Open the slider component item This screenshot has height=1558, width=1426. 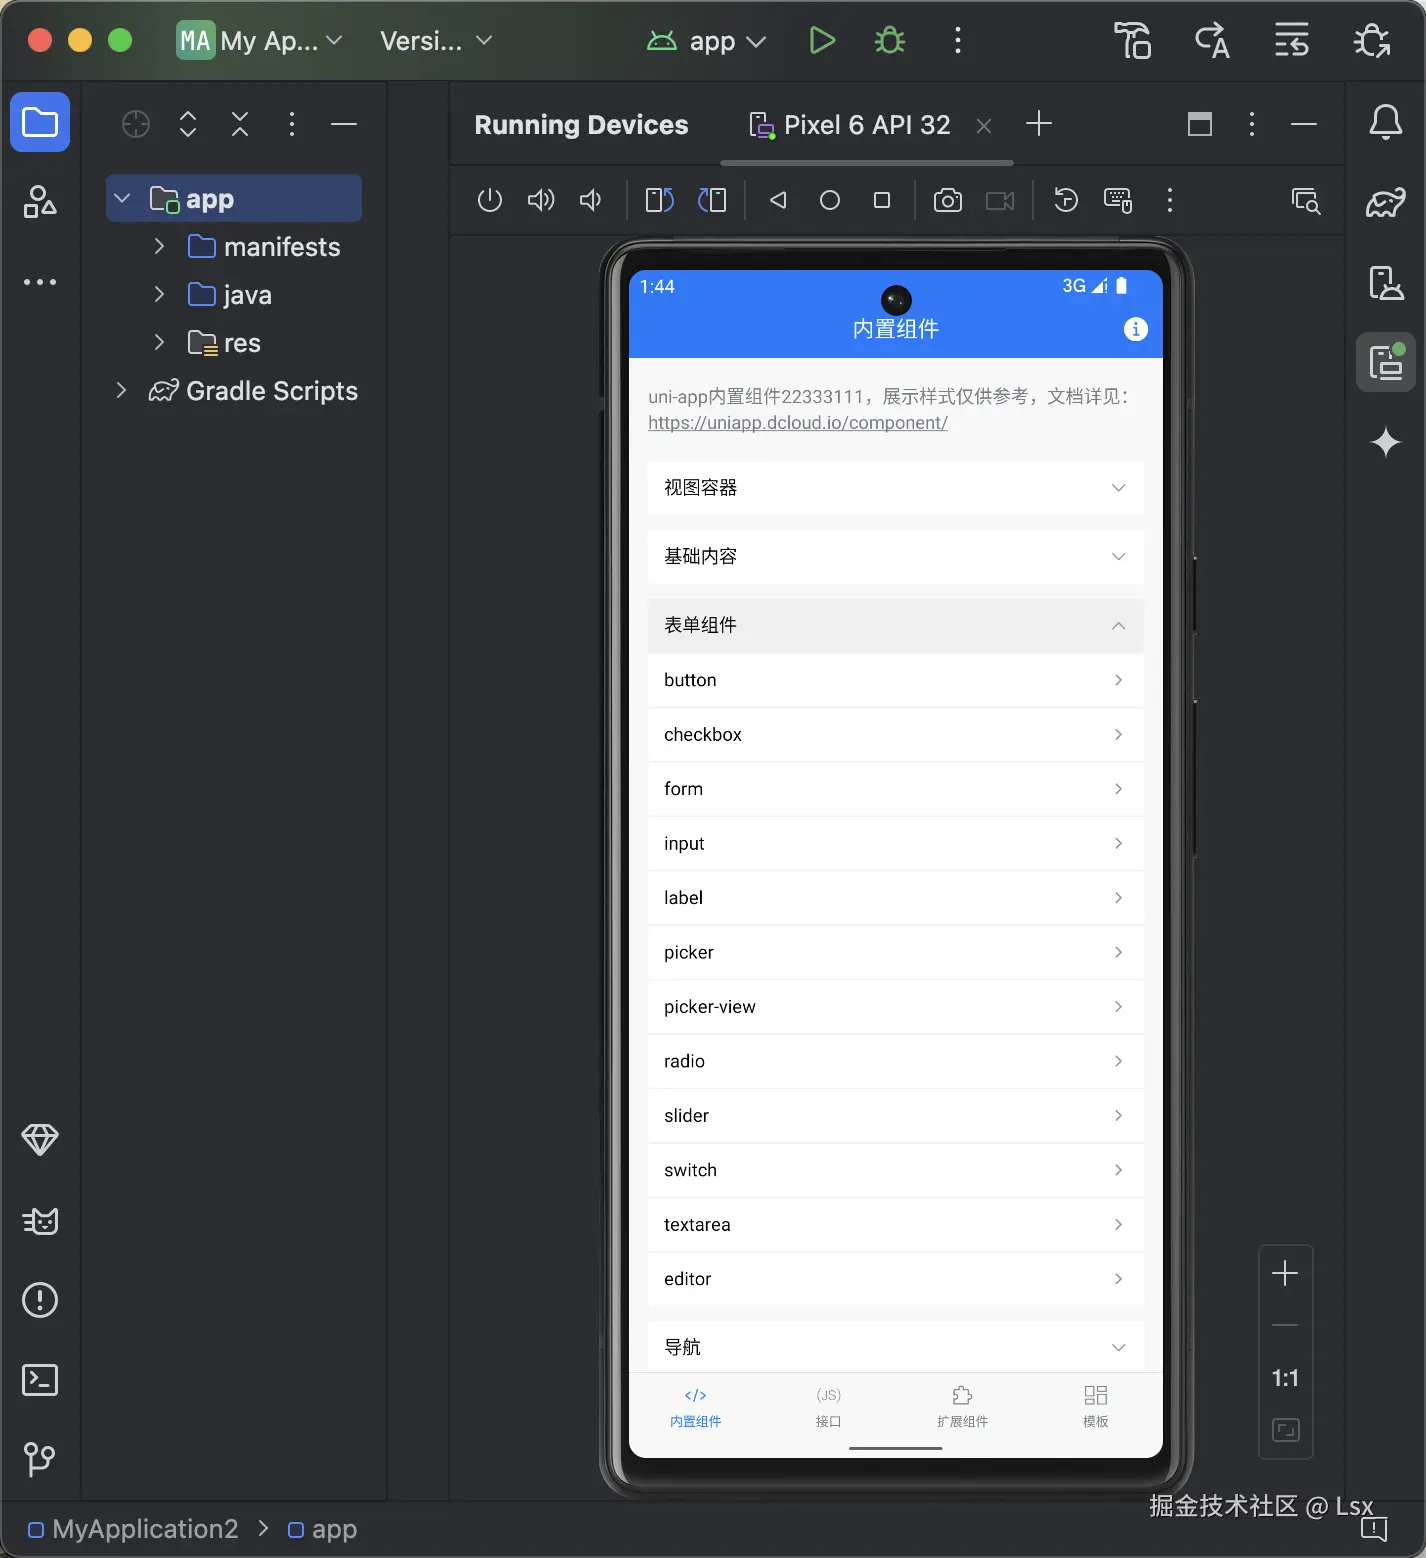895,1116
